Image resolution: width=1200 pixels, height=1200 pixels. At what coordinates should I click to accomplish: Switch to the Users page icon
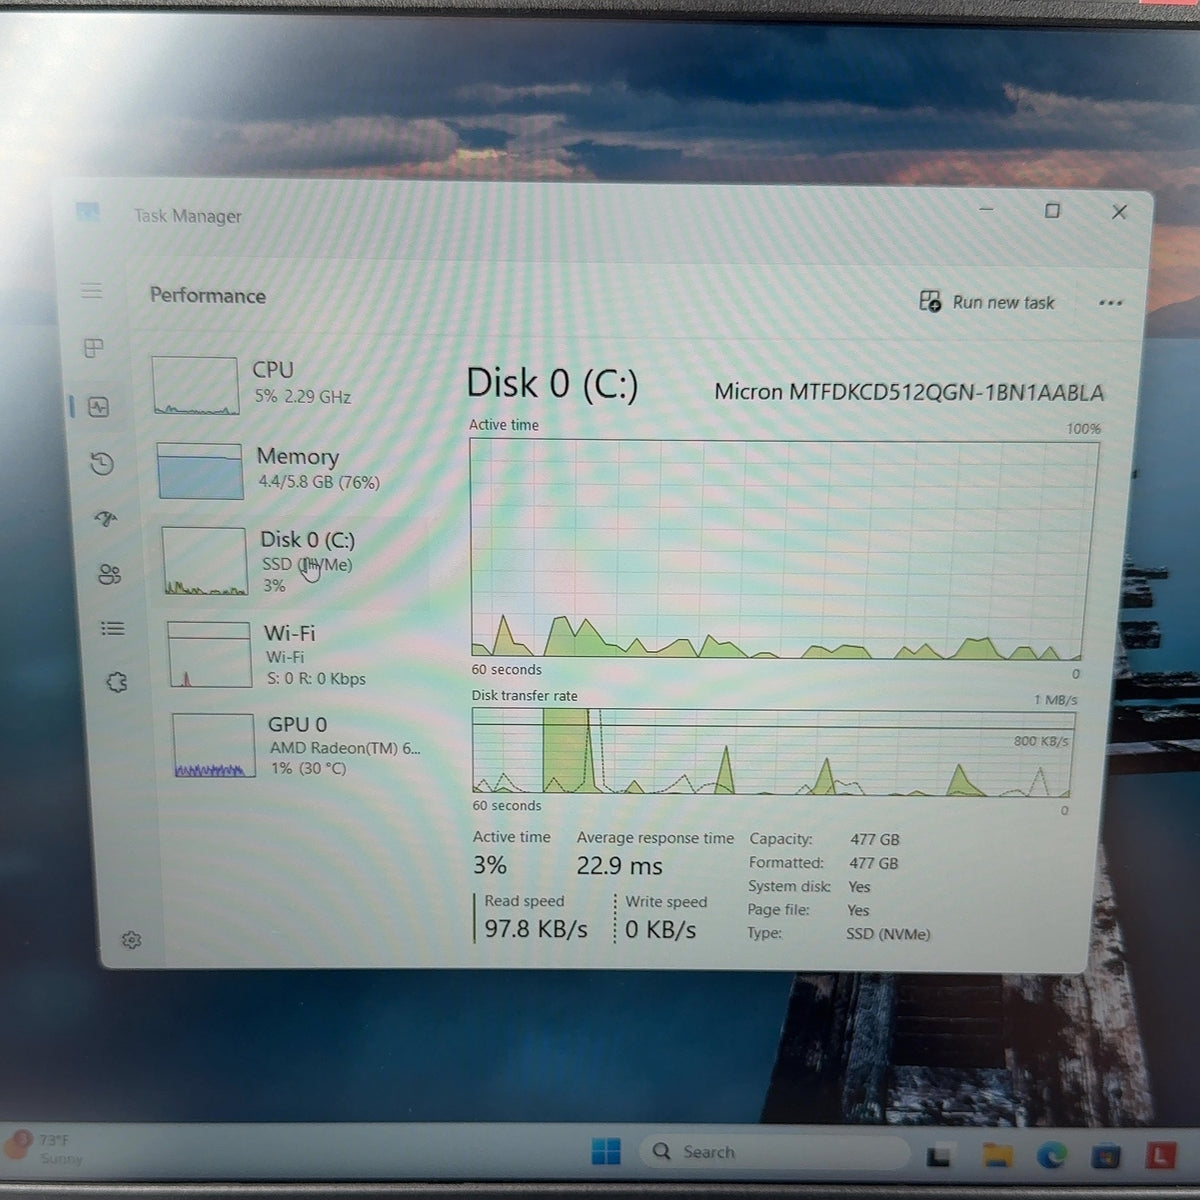point(109,574)
